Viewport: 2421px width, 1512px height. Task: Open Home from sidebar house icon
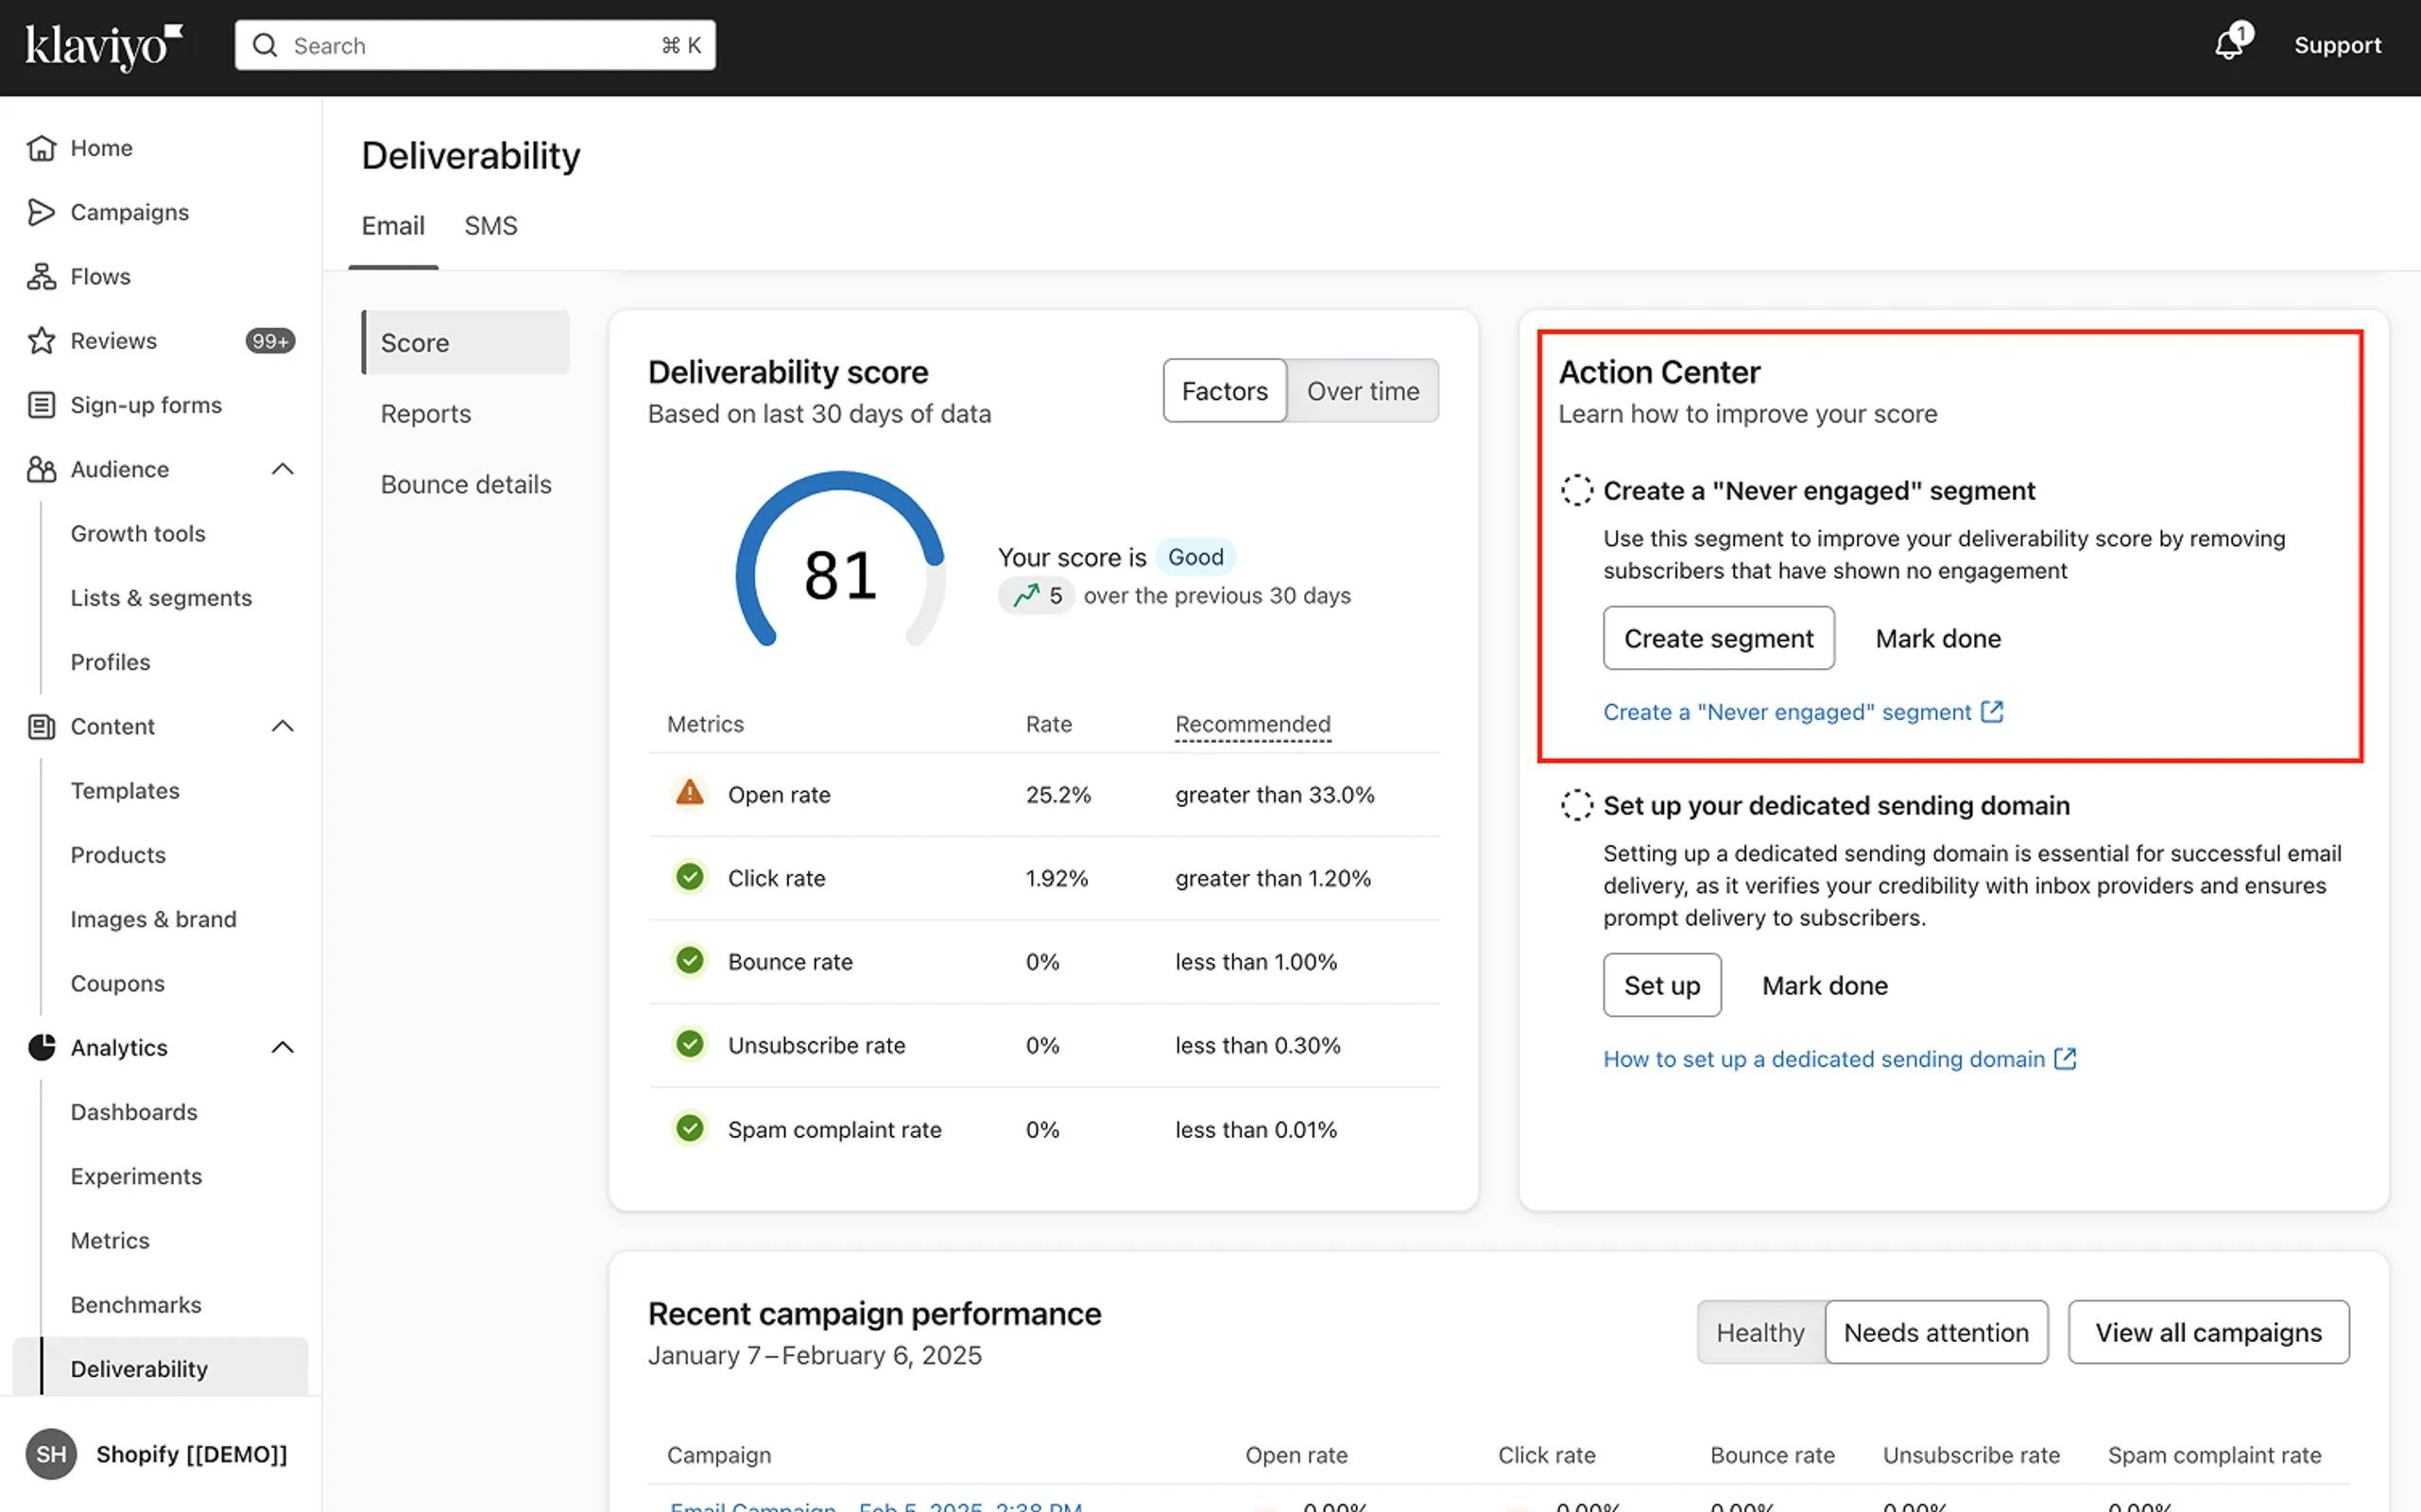(x=41, y=148)
